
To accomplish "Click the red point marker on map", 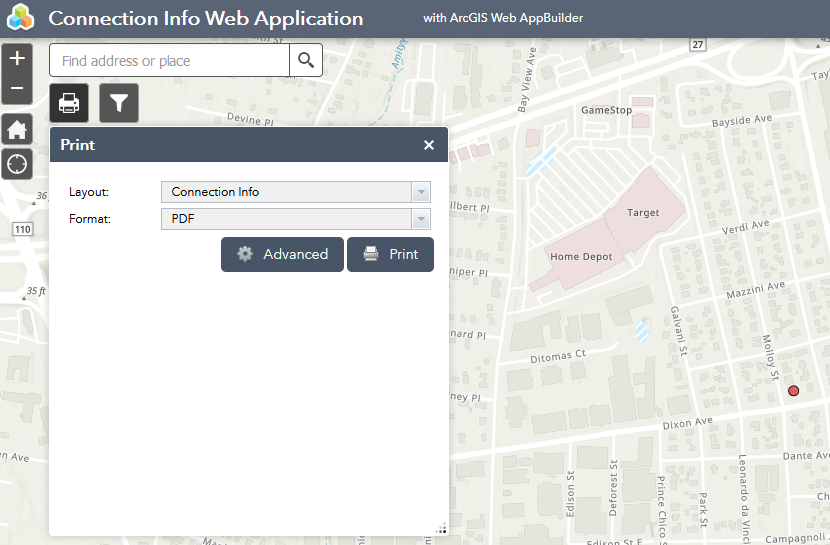I will coord(794,390).
